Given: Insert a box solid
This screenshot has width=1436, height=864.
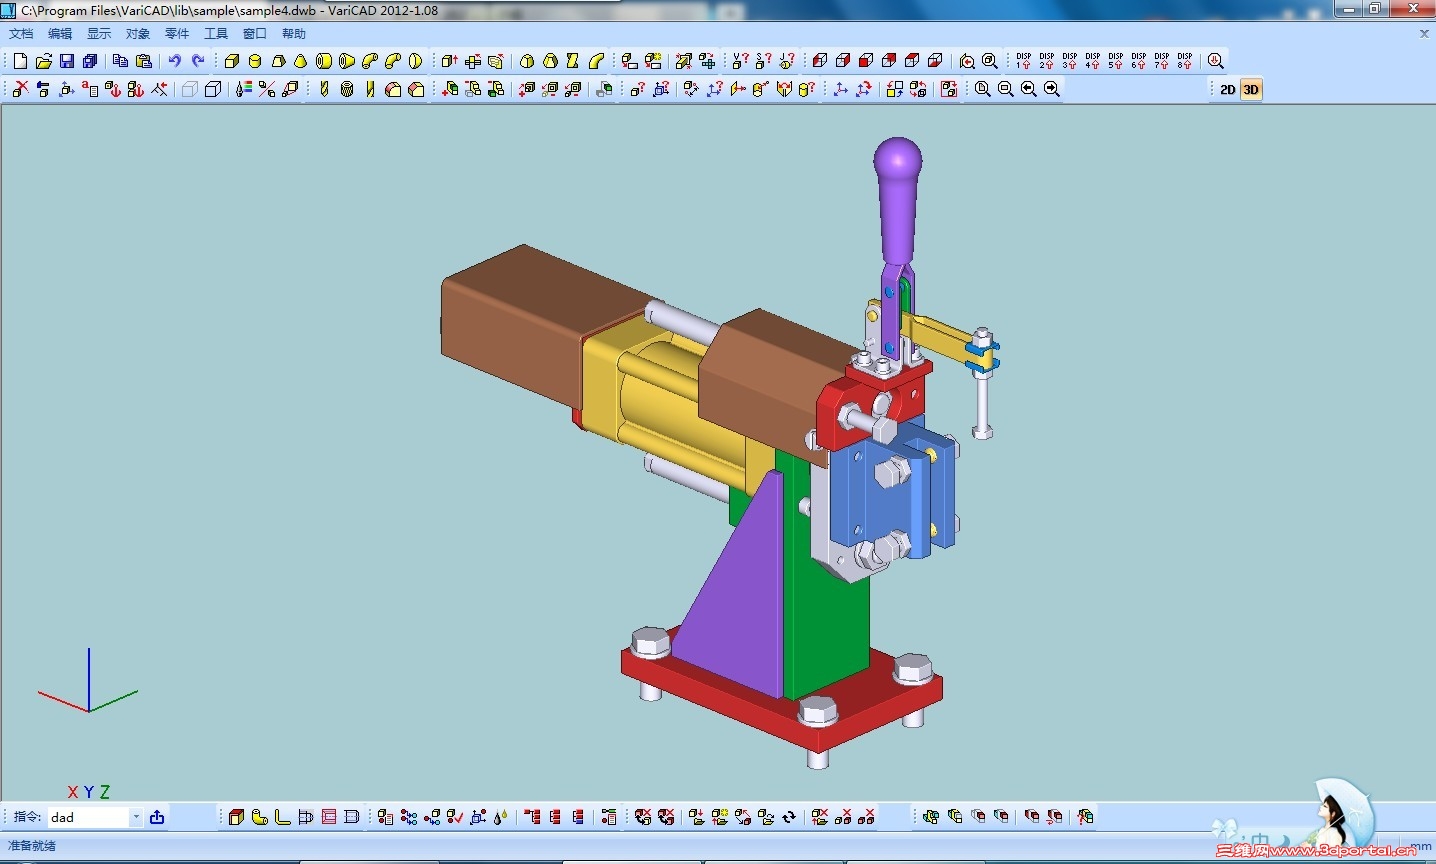Looking at the screenshot, I should 232,61.
